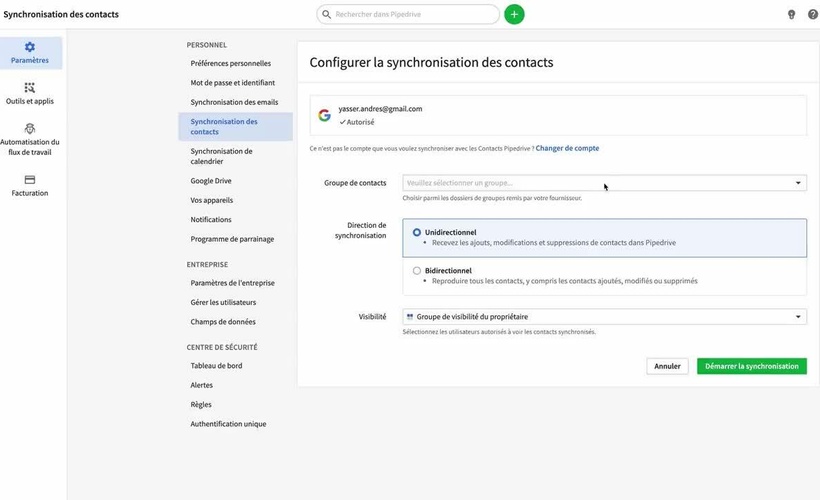The image size is (820, 500).
Task: Open Automatisation du flux de travail icon
Action: coord(30,129)
